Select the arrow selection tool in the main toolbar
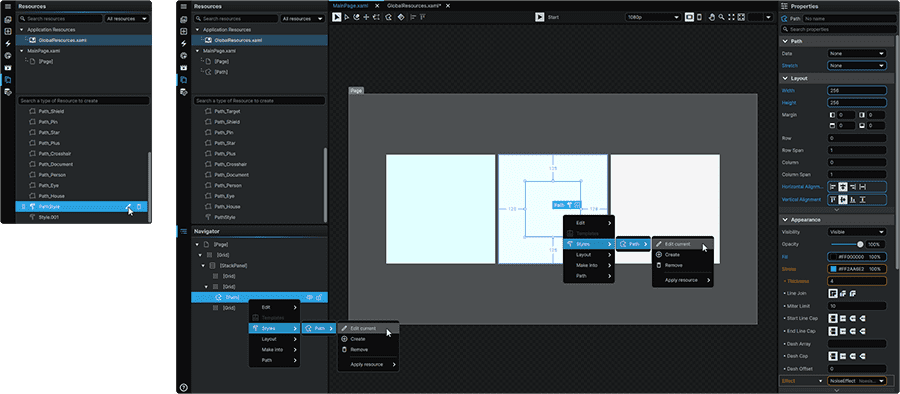 click(x=337, y=17)
